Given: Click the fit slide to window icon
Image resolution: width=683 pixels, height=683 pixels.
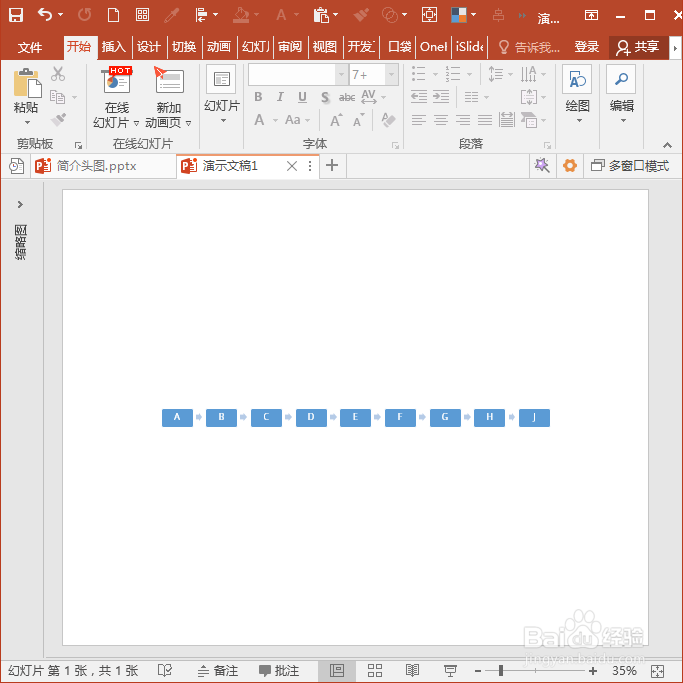Looking at the screenshot, I should tap(657, 671).
